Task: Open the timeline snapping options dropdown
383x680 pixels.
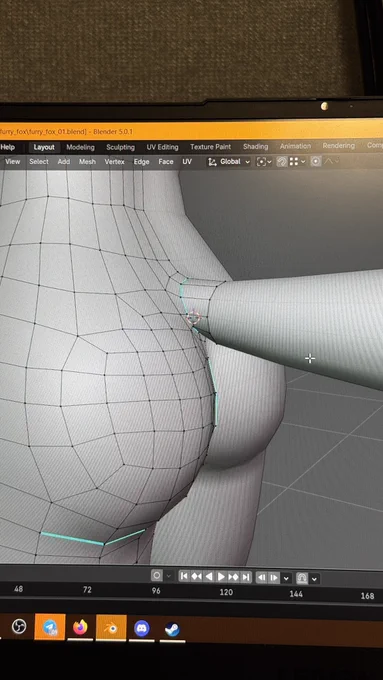Action: click(314, 579)
